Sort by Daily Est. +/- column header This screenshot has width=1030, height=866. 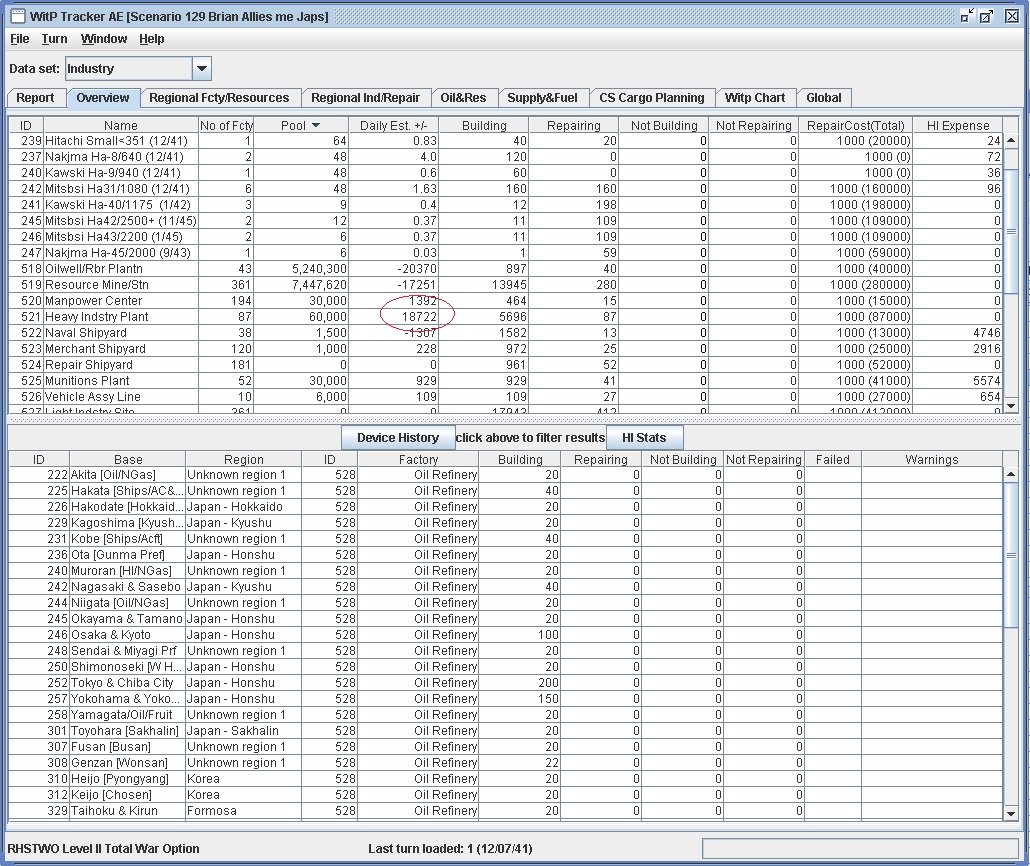pyautogui.click(x=393, y=126)
